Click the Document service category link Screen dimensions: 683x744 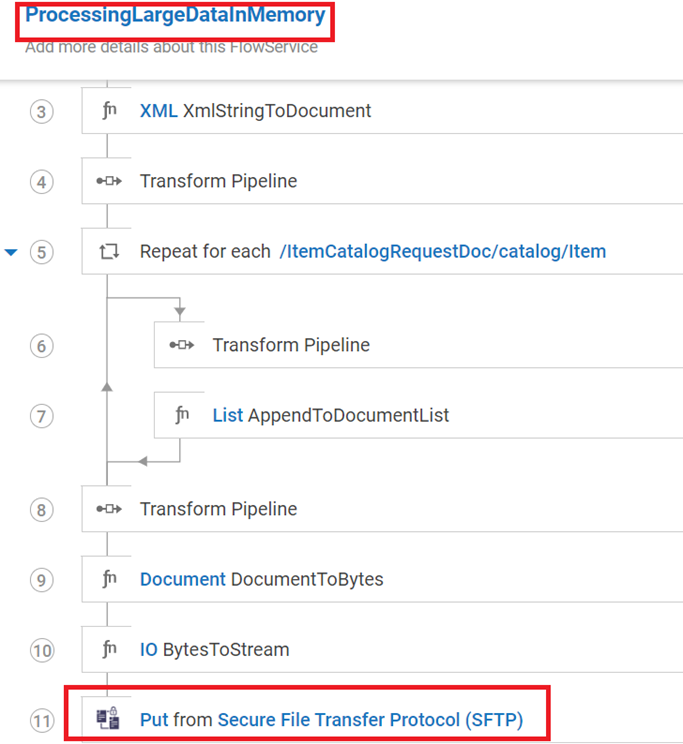(x=183, y=579)
